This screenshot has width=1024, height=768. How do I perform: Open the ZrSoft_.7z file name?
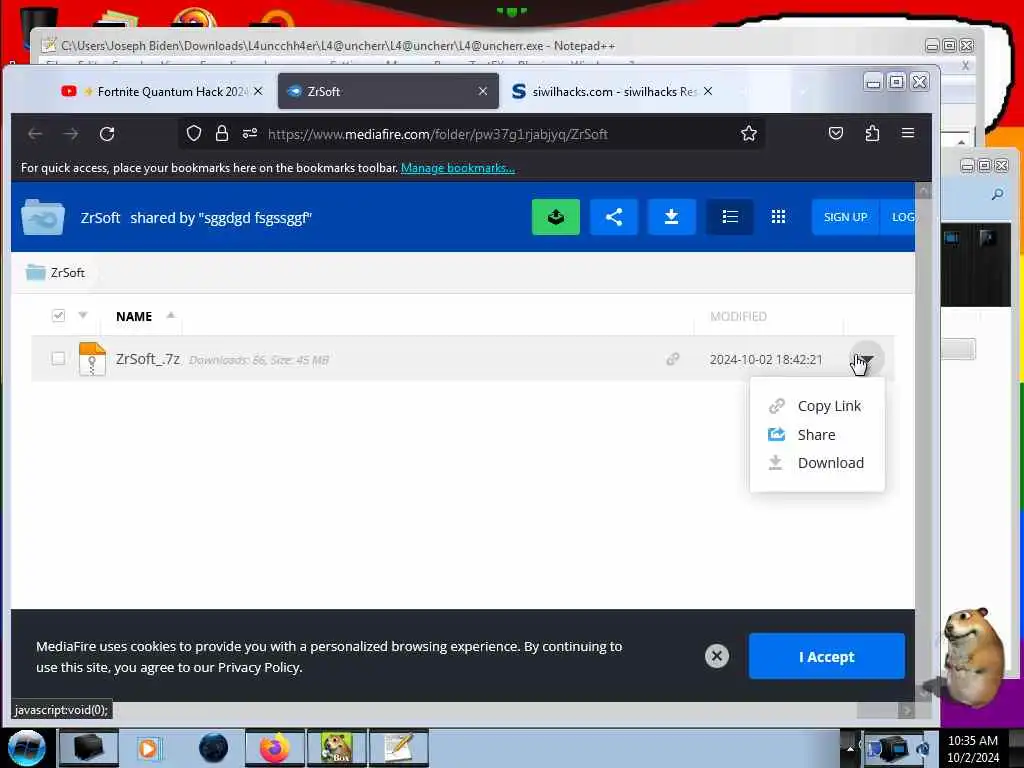[x=148, y=359]
